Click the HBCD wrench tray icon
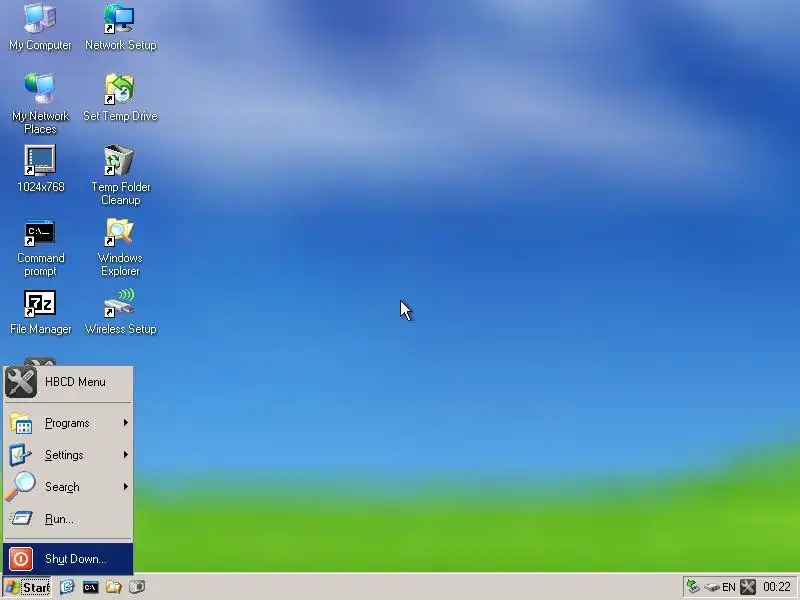 pyautogui.click(x=748, y=587)
